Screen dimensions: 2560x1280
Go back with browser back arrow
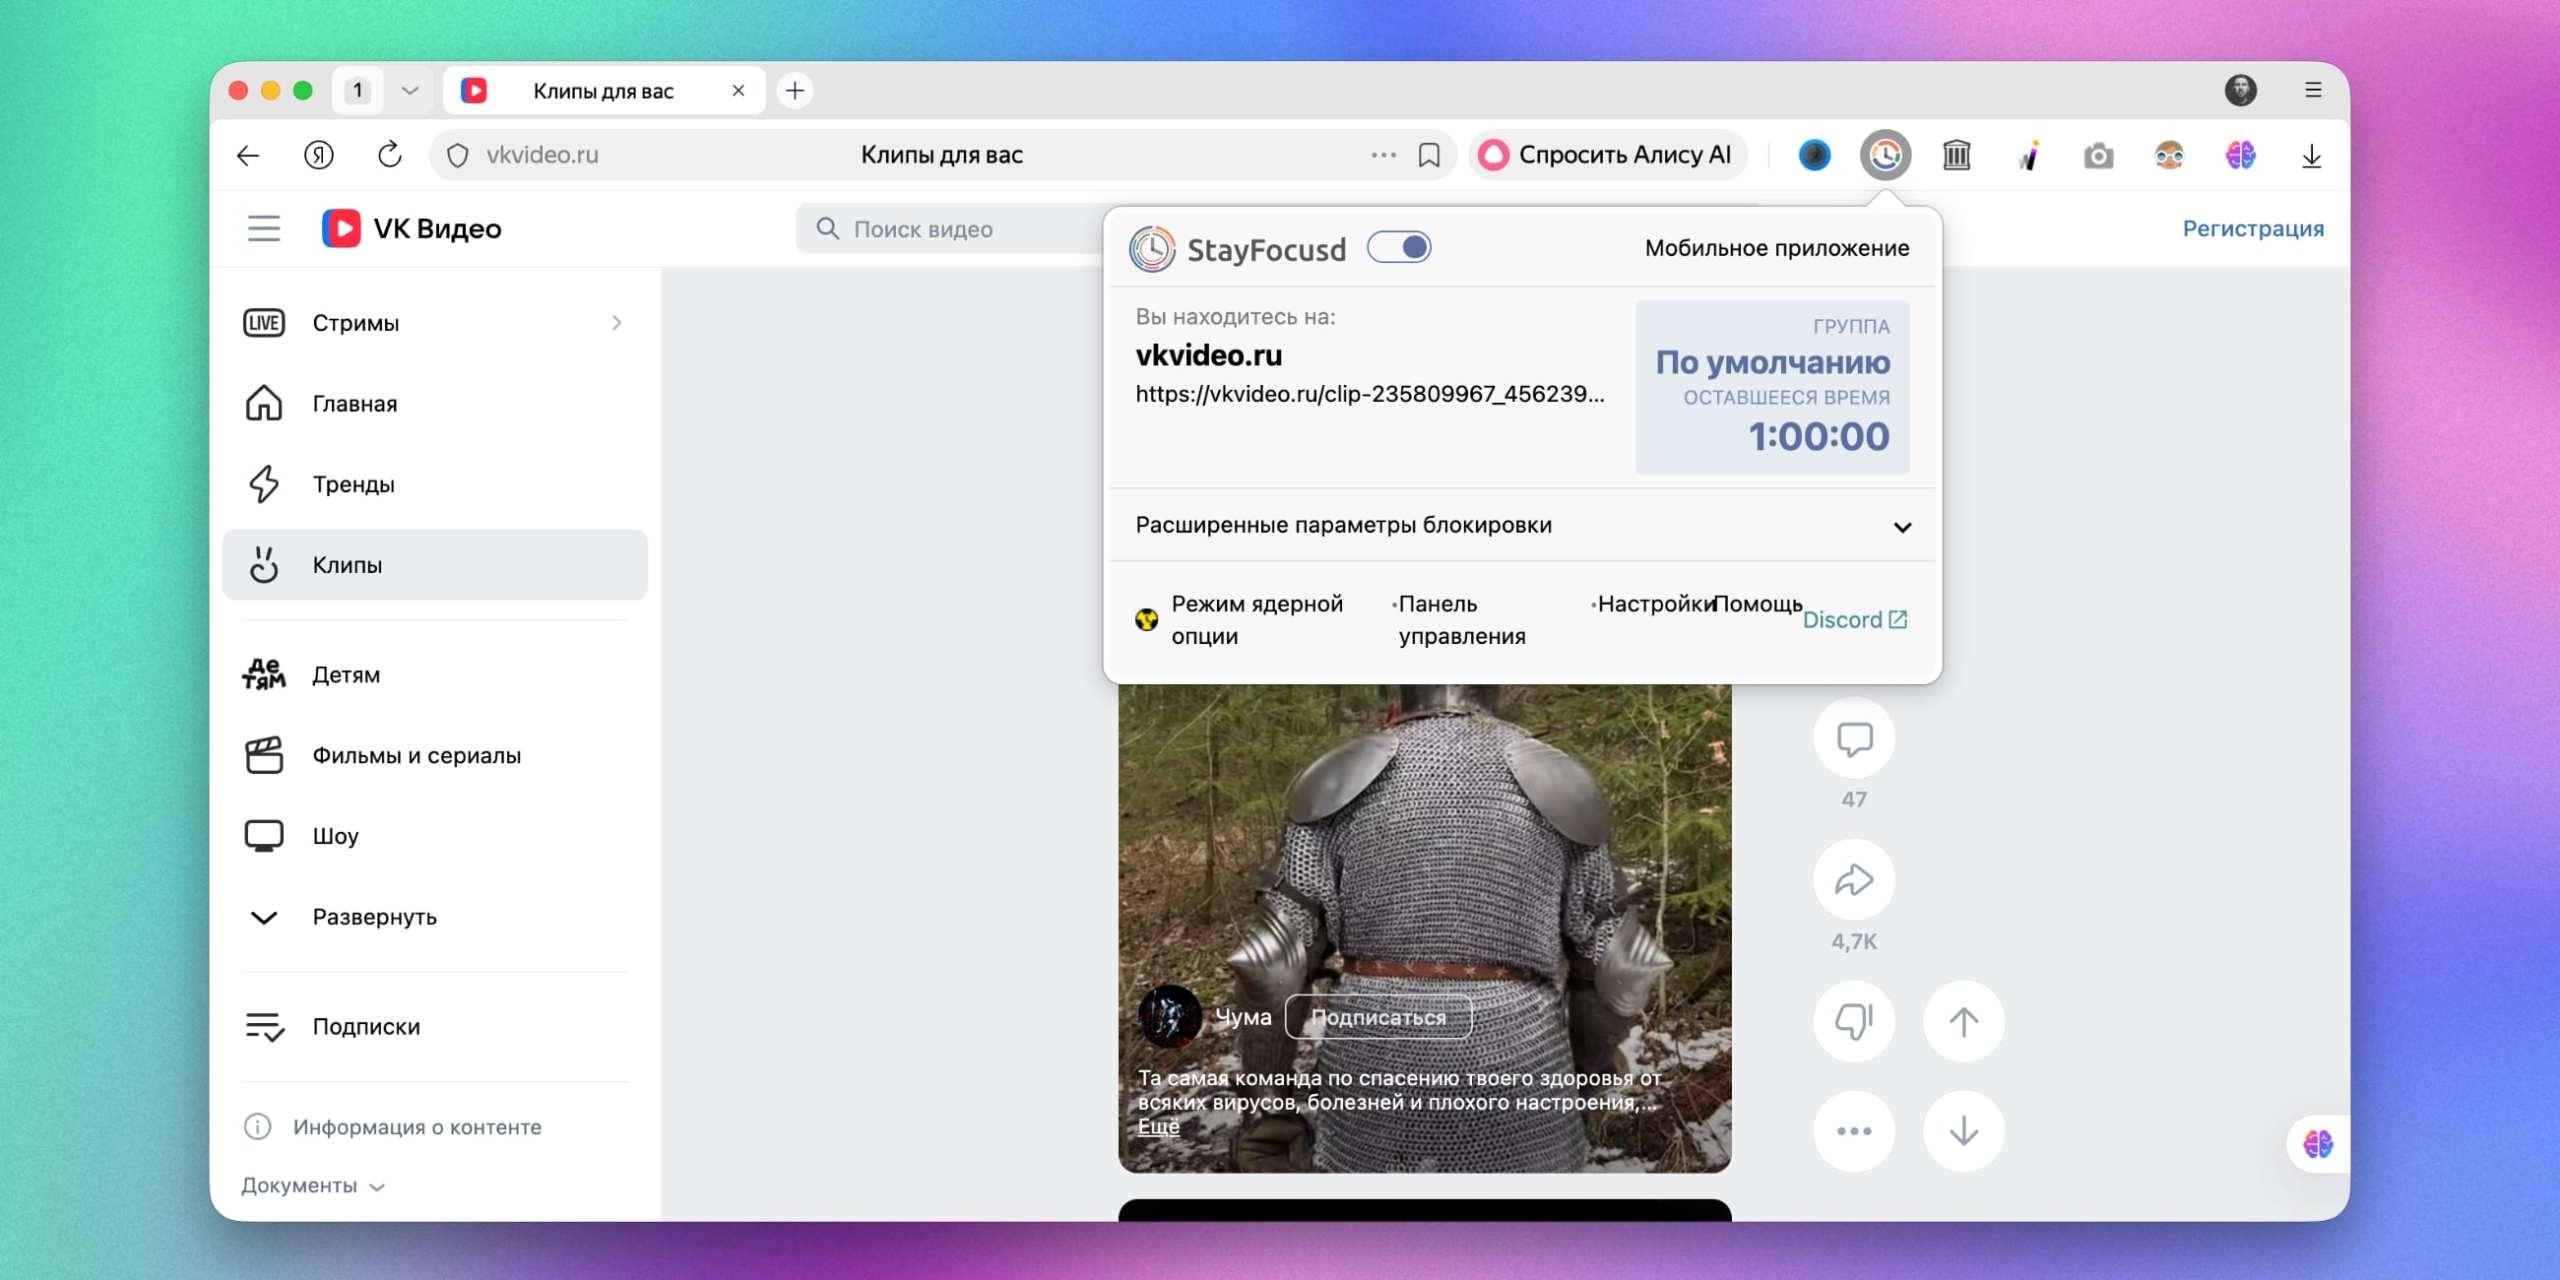(248, 155)
